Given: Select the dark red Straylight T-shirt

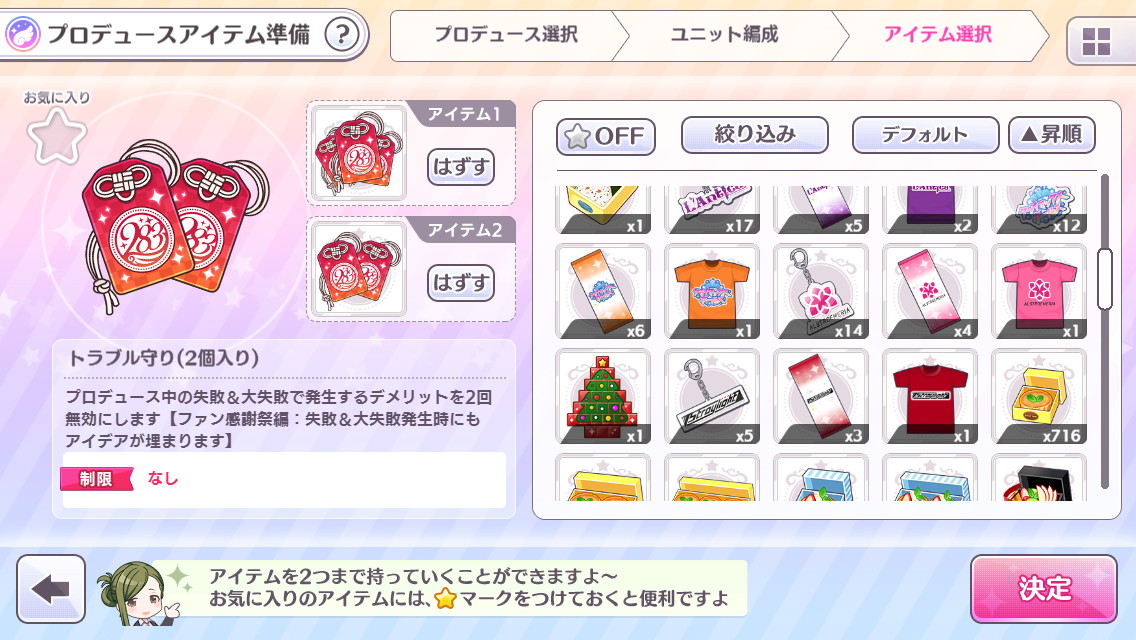Looking at the screenshot, I should point(930,396).
